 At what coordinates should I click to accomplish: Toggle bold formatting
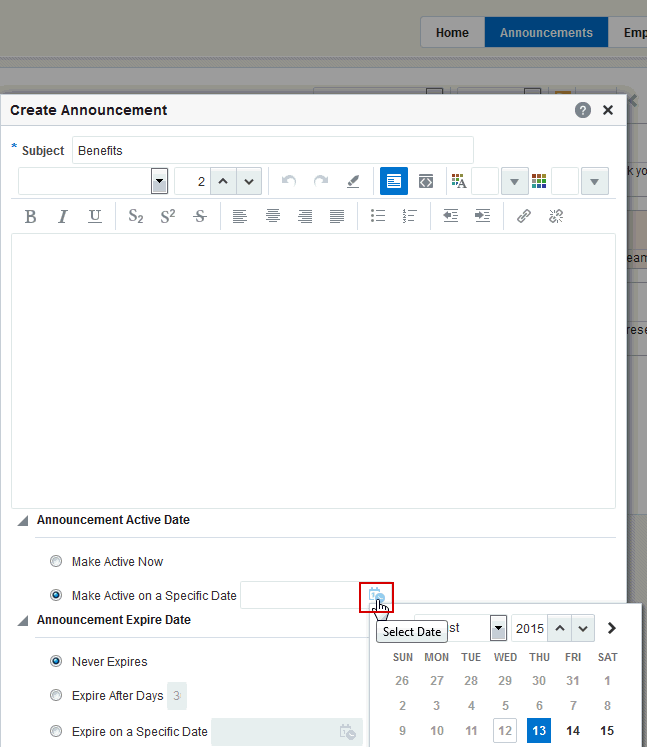(30, 216)
